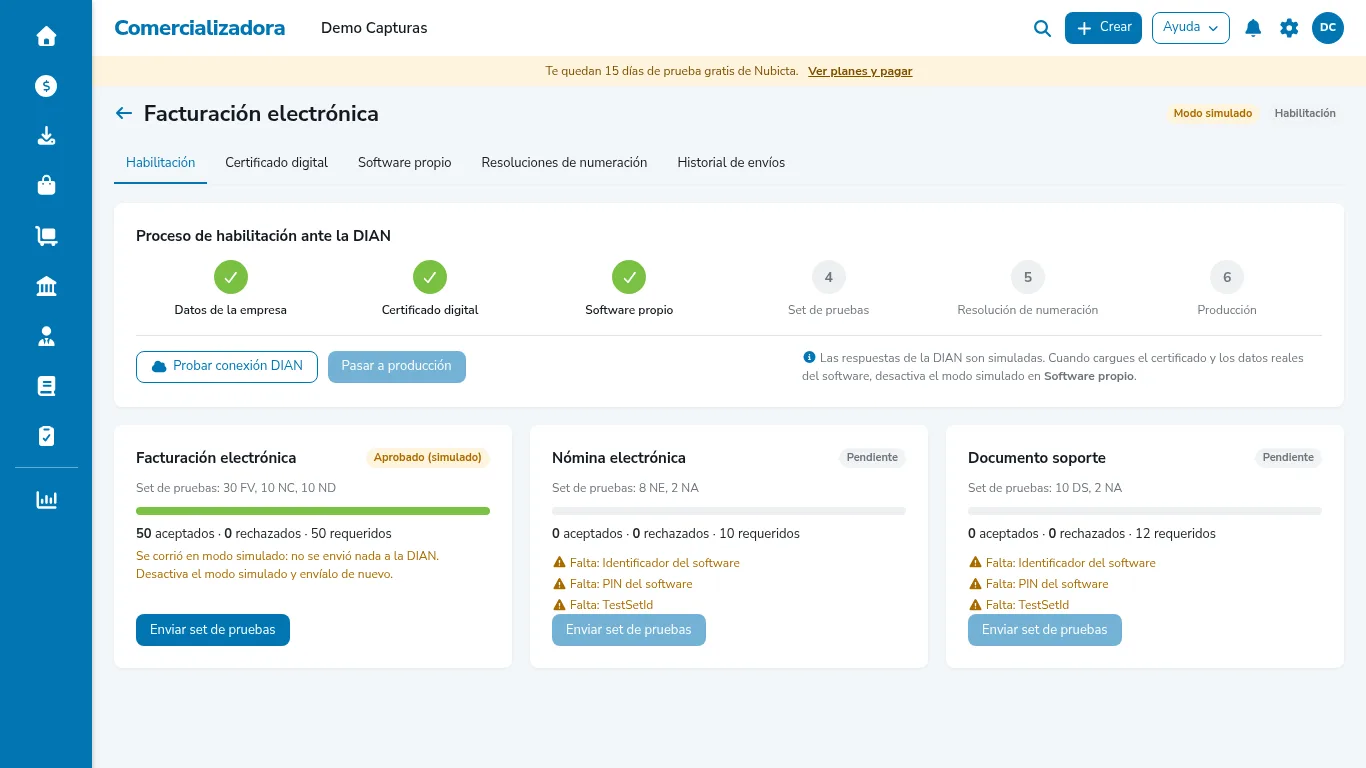Open the shopping bag sidebar icon
The height and width of the screenshot is (768, 1366).
click(x=46, y=186)
